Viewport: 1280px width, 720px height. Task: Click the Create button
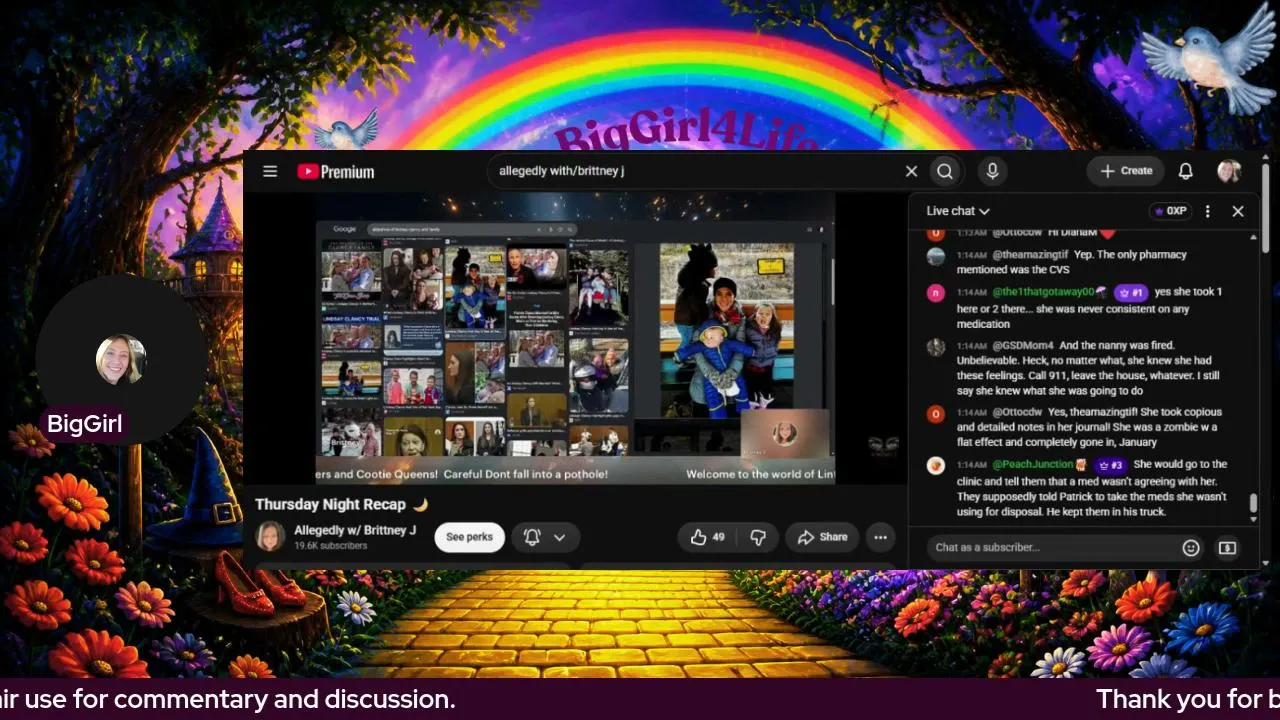pos(1126,171)
